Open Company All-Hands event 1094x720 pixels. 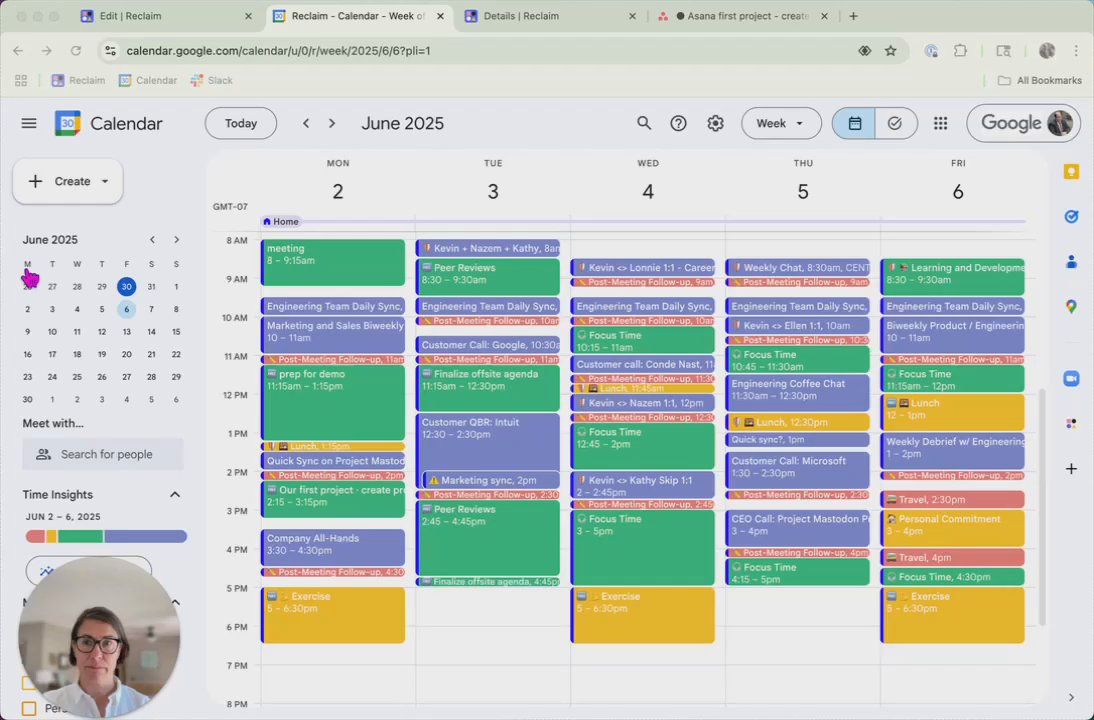[x=333, y=547]
